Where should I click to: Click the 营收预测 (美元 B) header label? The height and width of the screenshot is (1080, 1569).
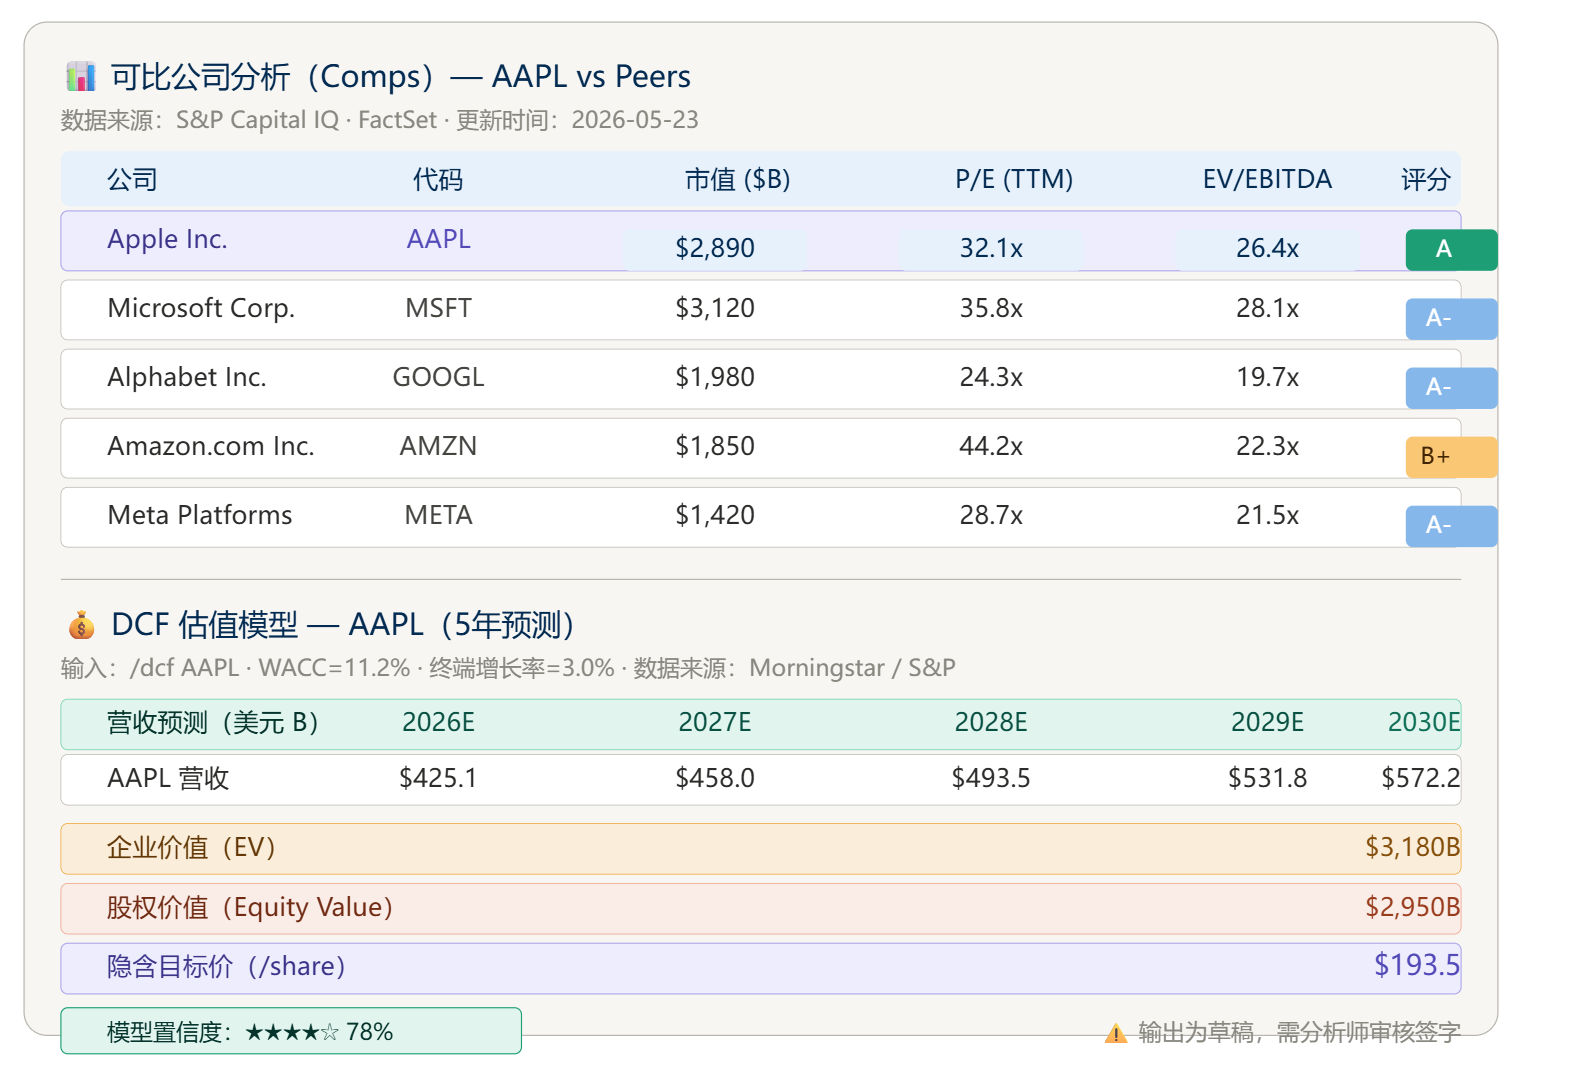(x=213, y=723)
